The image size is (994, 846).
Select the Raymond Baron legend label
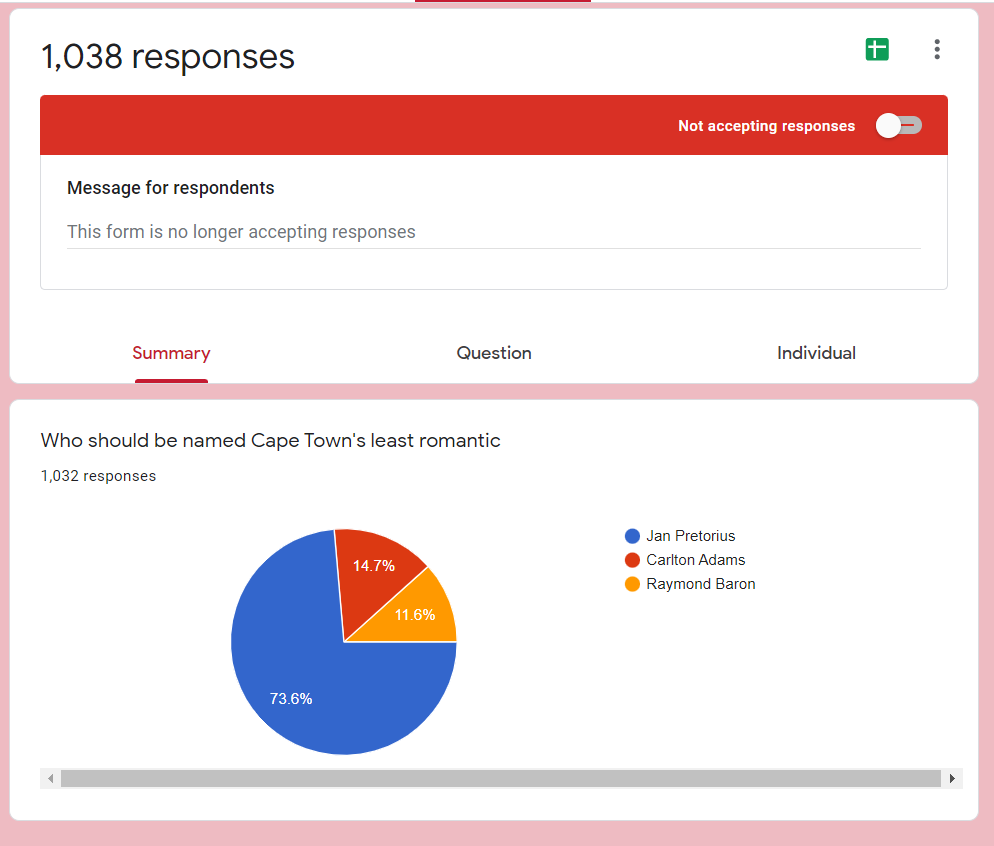coord(700,584)
